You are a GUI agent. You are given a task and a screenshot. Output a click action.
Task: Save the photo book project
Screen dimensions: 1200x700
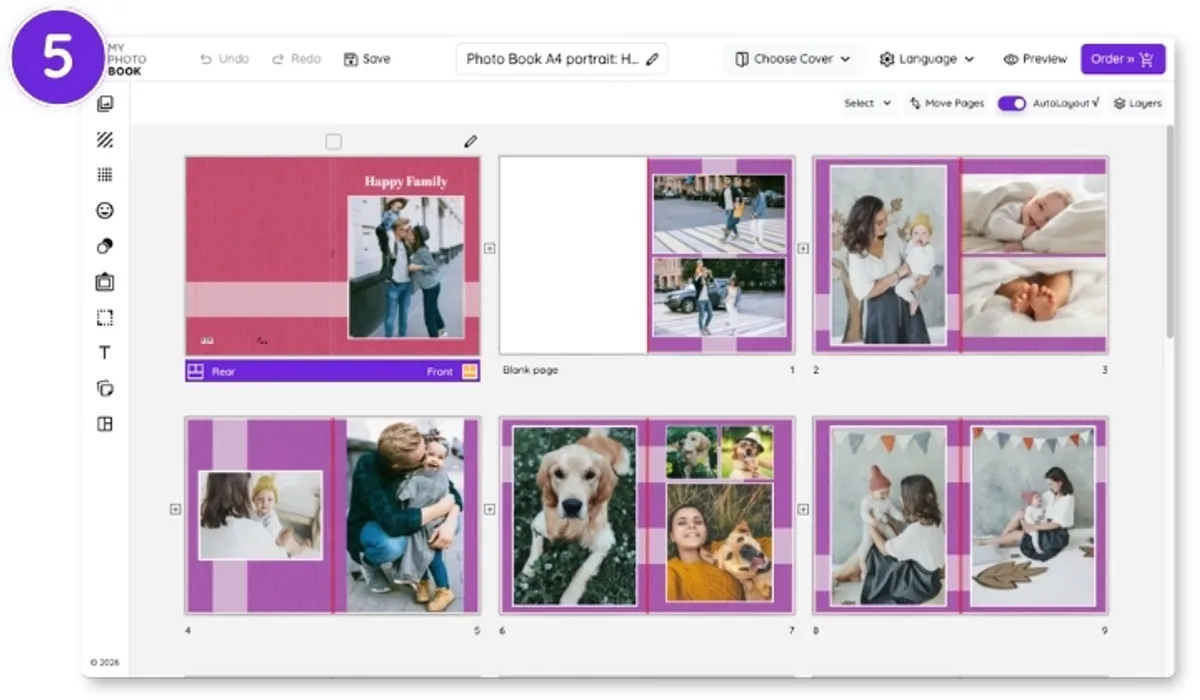click(367, 59)
